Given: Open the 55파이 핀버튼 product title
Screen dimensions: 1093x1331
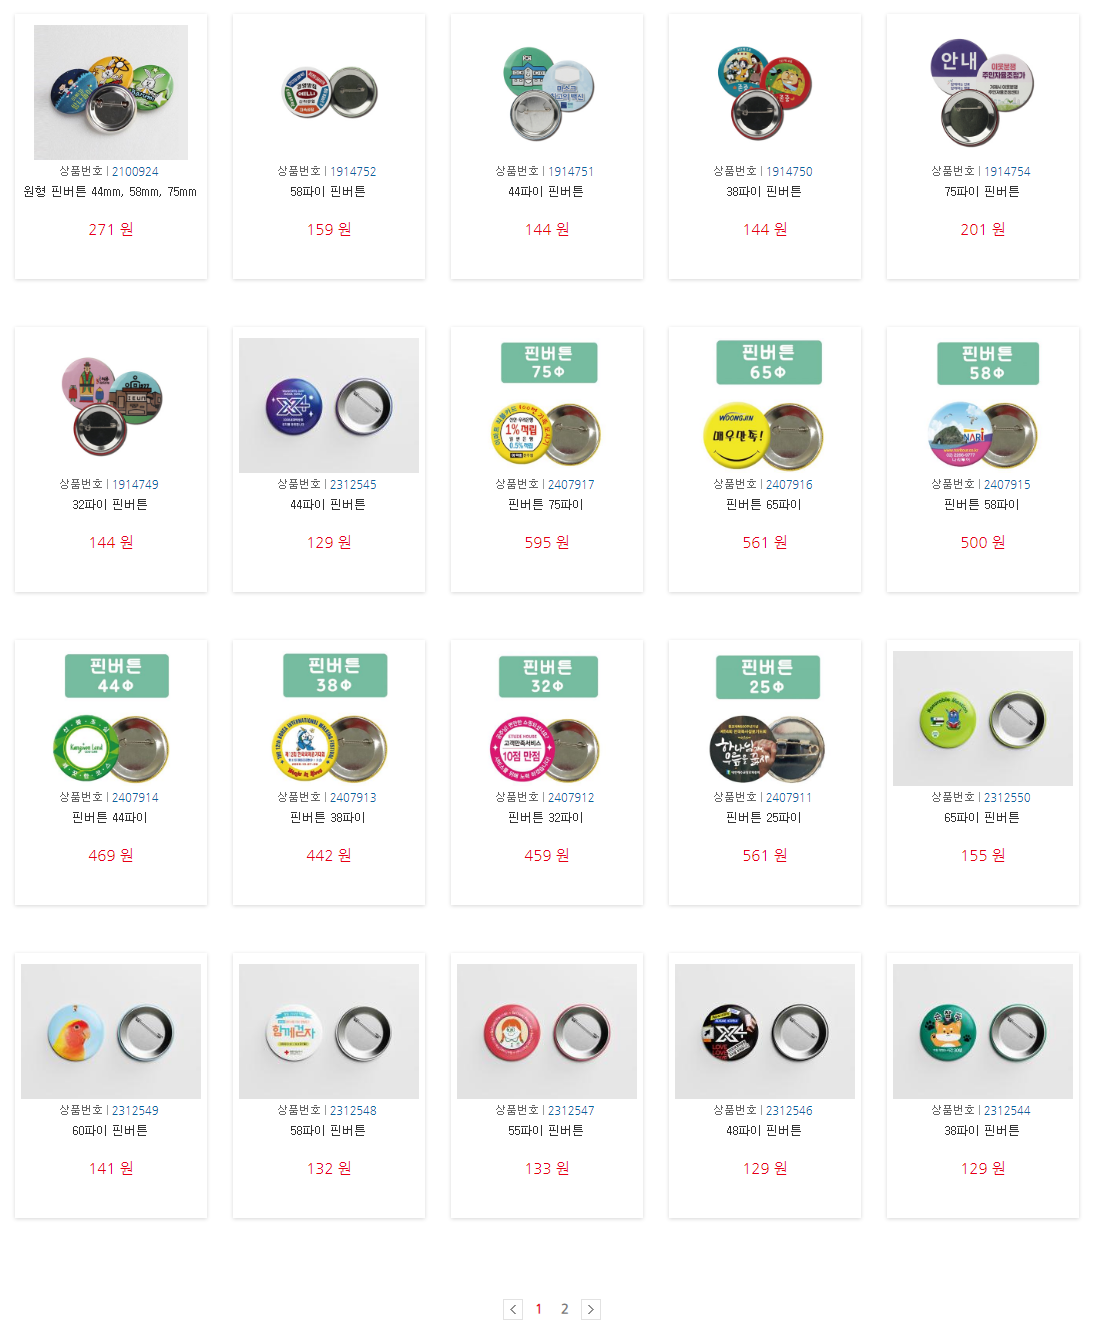Looking at the screenshot, I should [x=546, y=1131].
